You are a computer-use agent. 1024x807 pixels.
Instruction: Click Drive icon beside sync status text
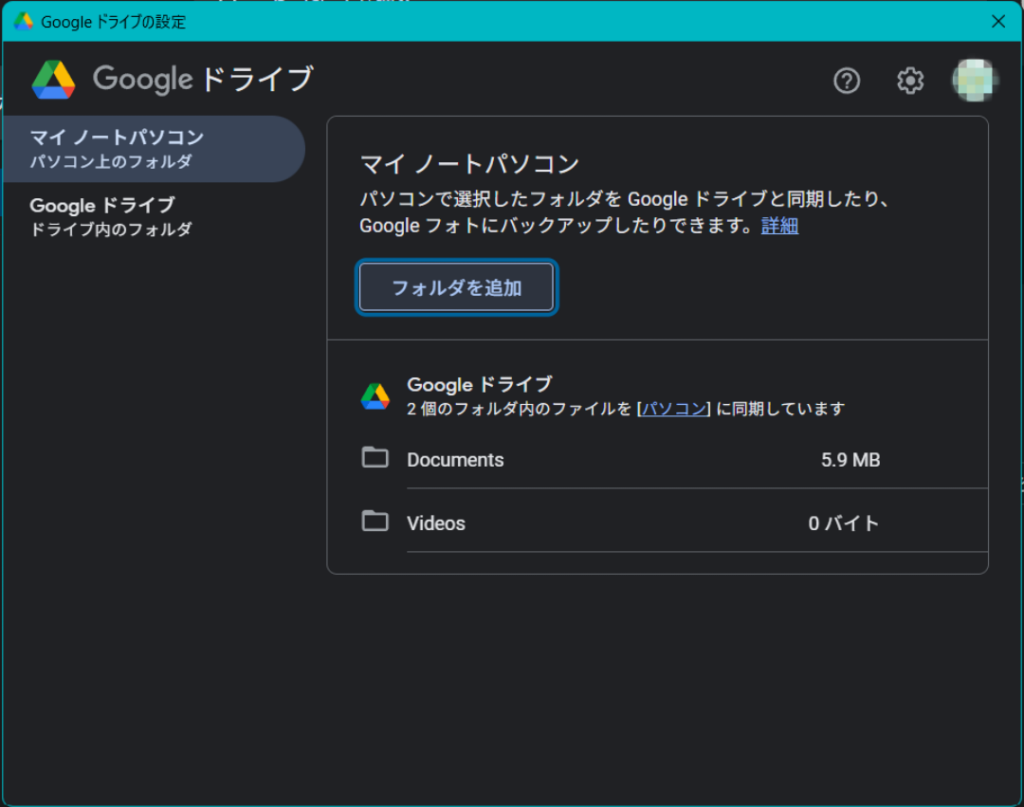point(375,396)
